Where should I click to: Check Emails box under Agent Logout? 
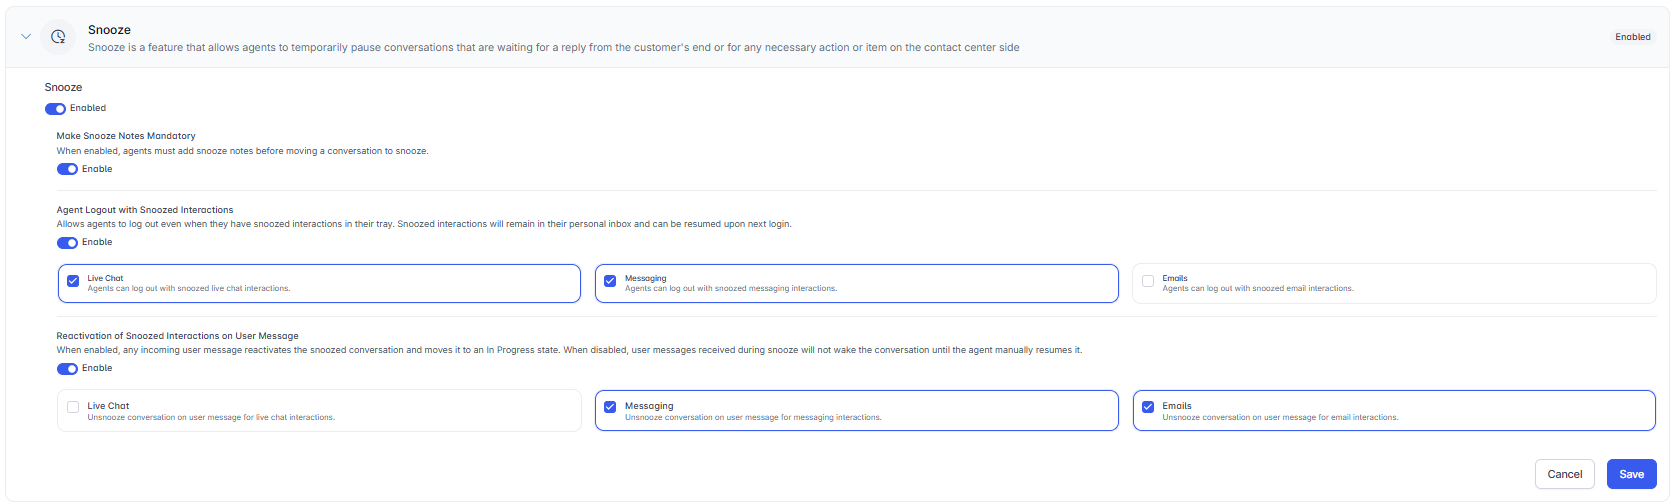(x=1148, y=281)
